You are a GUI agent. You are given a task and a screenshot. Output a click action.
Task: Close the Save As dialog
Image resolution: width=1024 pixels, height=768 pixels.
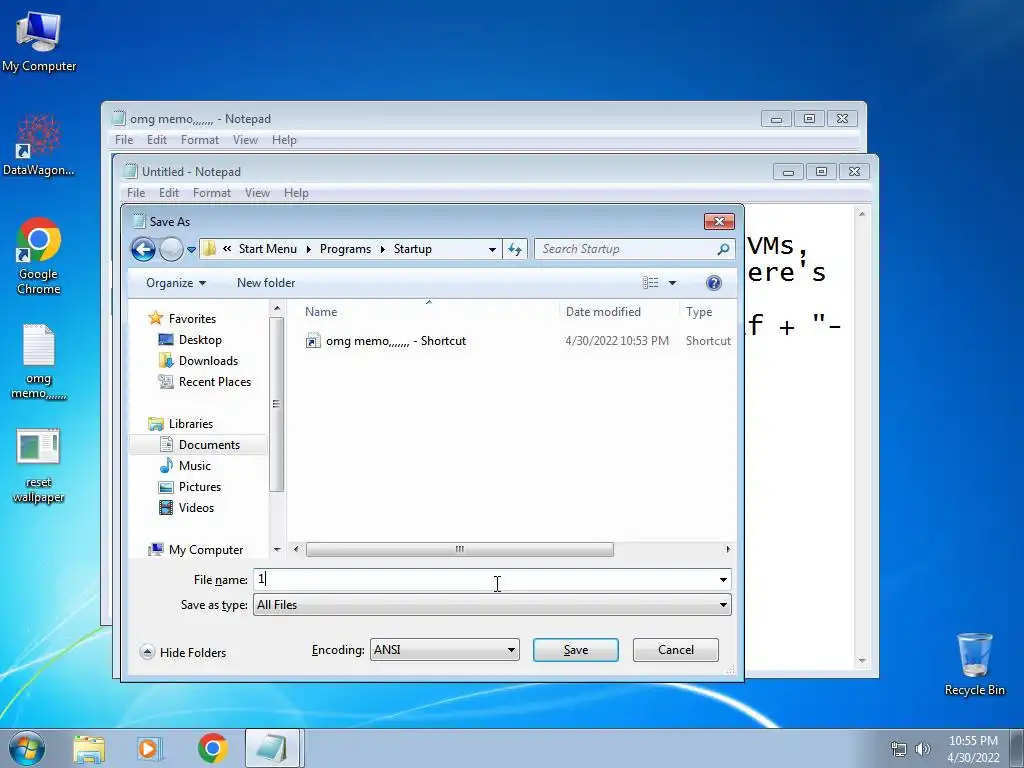point(719,221)
